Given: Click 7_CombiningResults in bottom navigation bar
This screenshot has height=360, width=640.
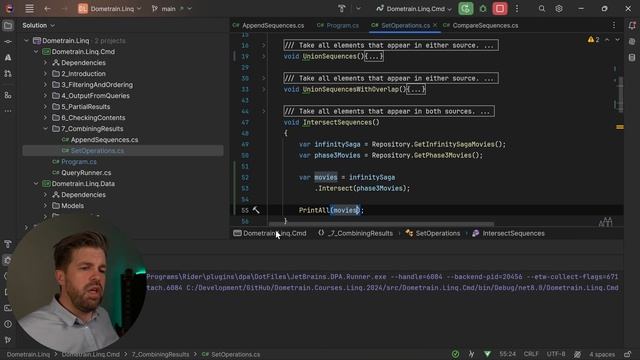Looking at the screenshot, I should pyautogui.click(x=160, y=354).
